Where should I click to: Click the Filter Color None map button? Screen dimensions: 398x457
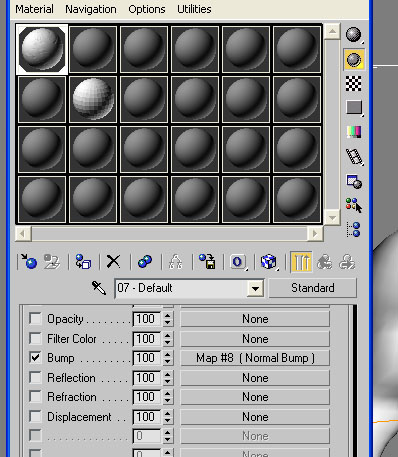(255, 339)
